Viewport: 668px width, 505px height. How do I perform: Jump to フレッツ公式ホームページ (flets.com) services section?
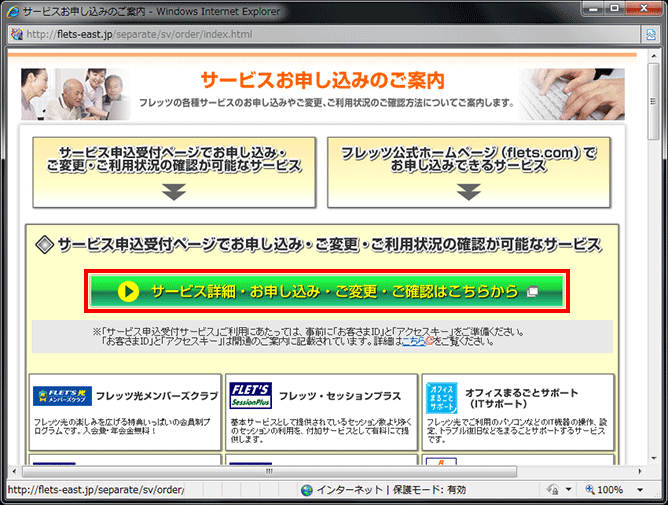coord(469,172)
